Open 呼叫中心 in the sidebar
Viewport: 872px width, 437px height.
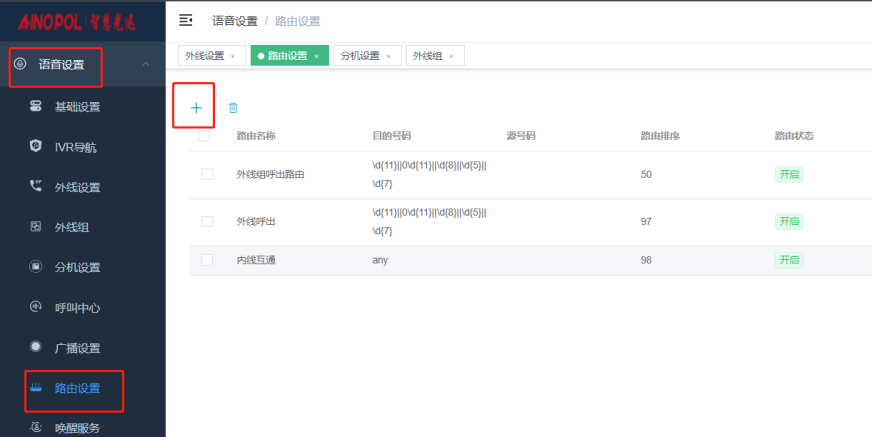tap(77, 308)
